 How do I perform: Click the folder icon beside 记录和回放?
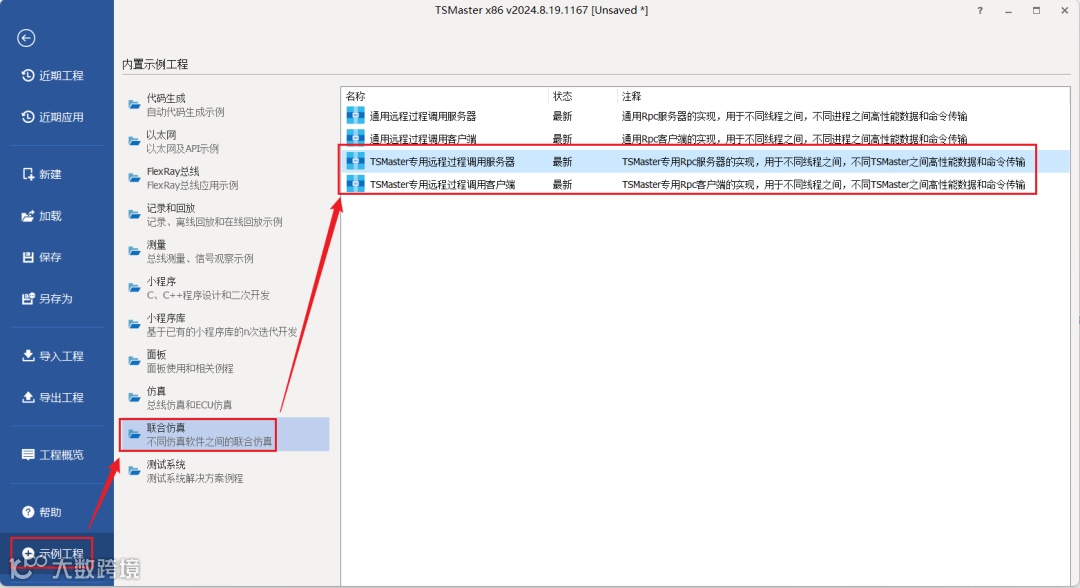coord(134,214)
